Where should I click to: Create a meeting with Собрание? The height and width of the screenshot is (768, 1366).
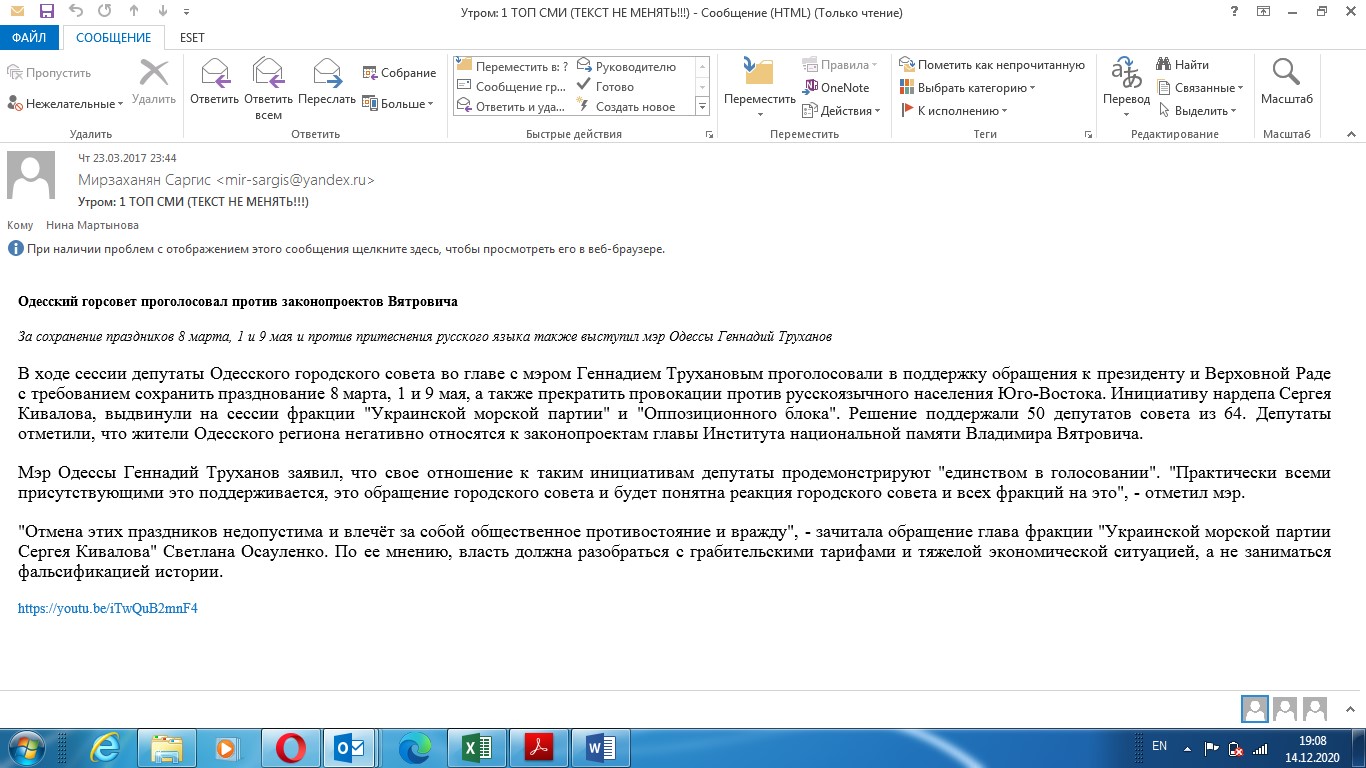tap(399, 73)
